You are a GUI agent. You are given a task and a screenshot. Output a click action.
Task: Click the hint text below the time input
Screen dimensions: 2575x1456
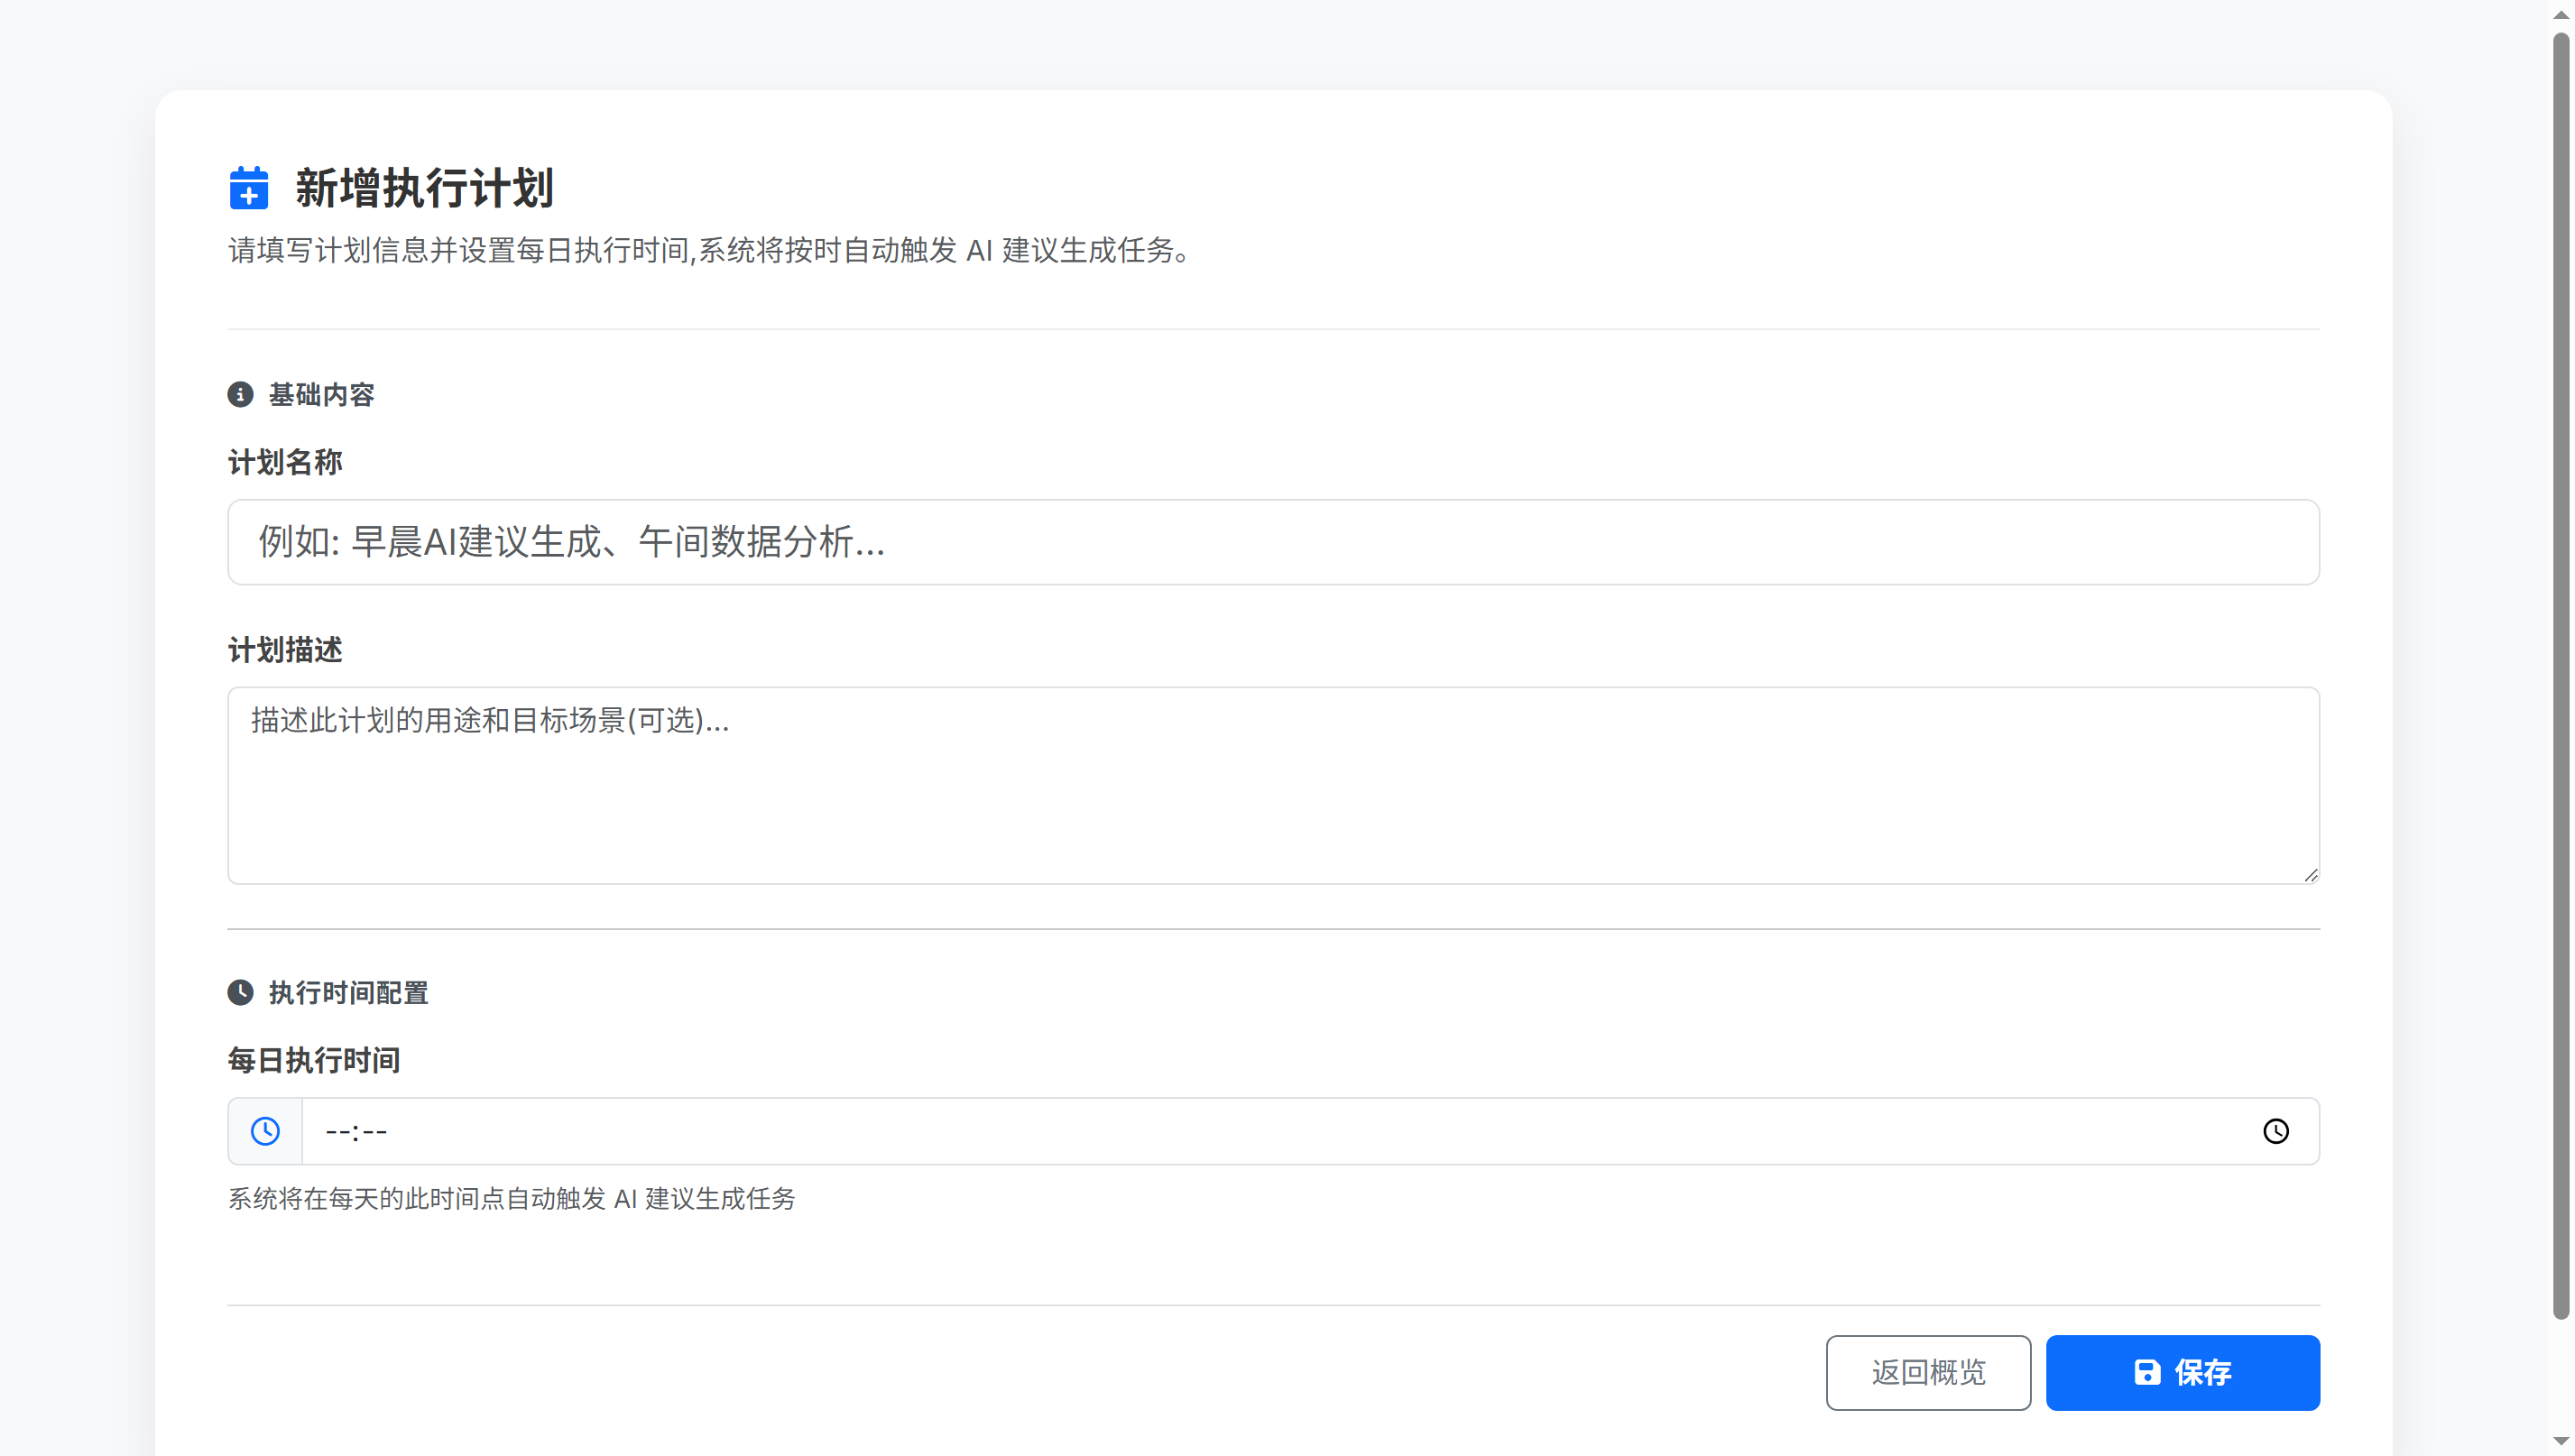[x=510, y=1199]
